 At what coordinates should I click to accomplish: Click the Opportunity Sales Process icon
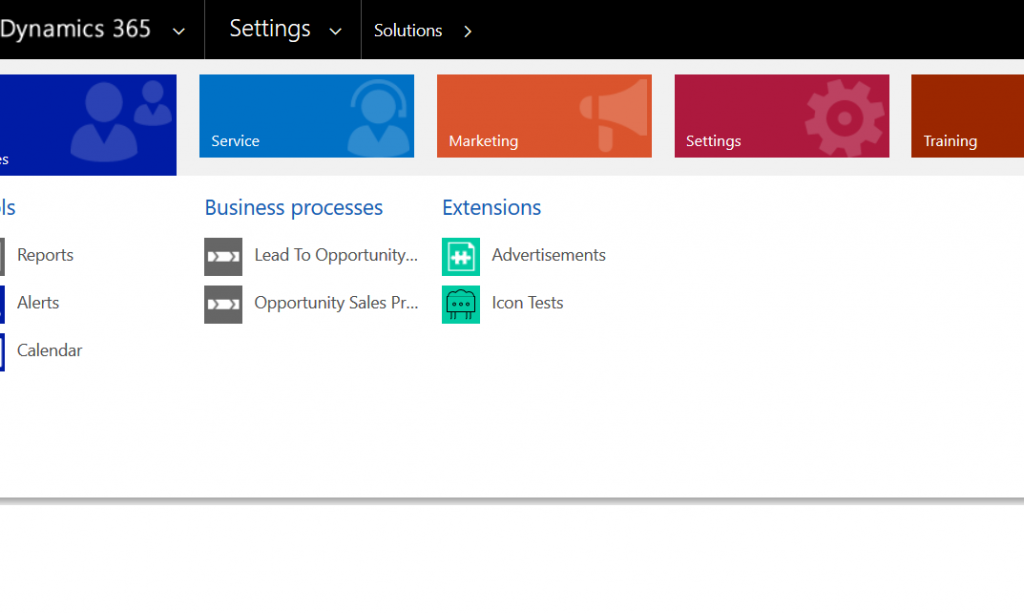[x=223, y=304]
